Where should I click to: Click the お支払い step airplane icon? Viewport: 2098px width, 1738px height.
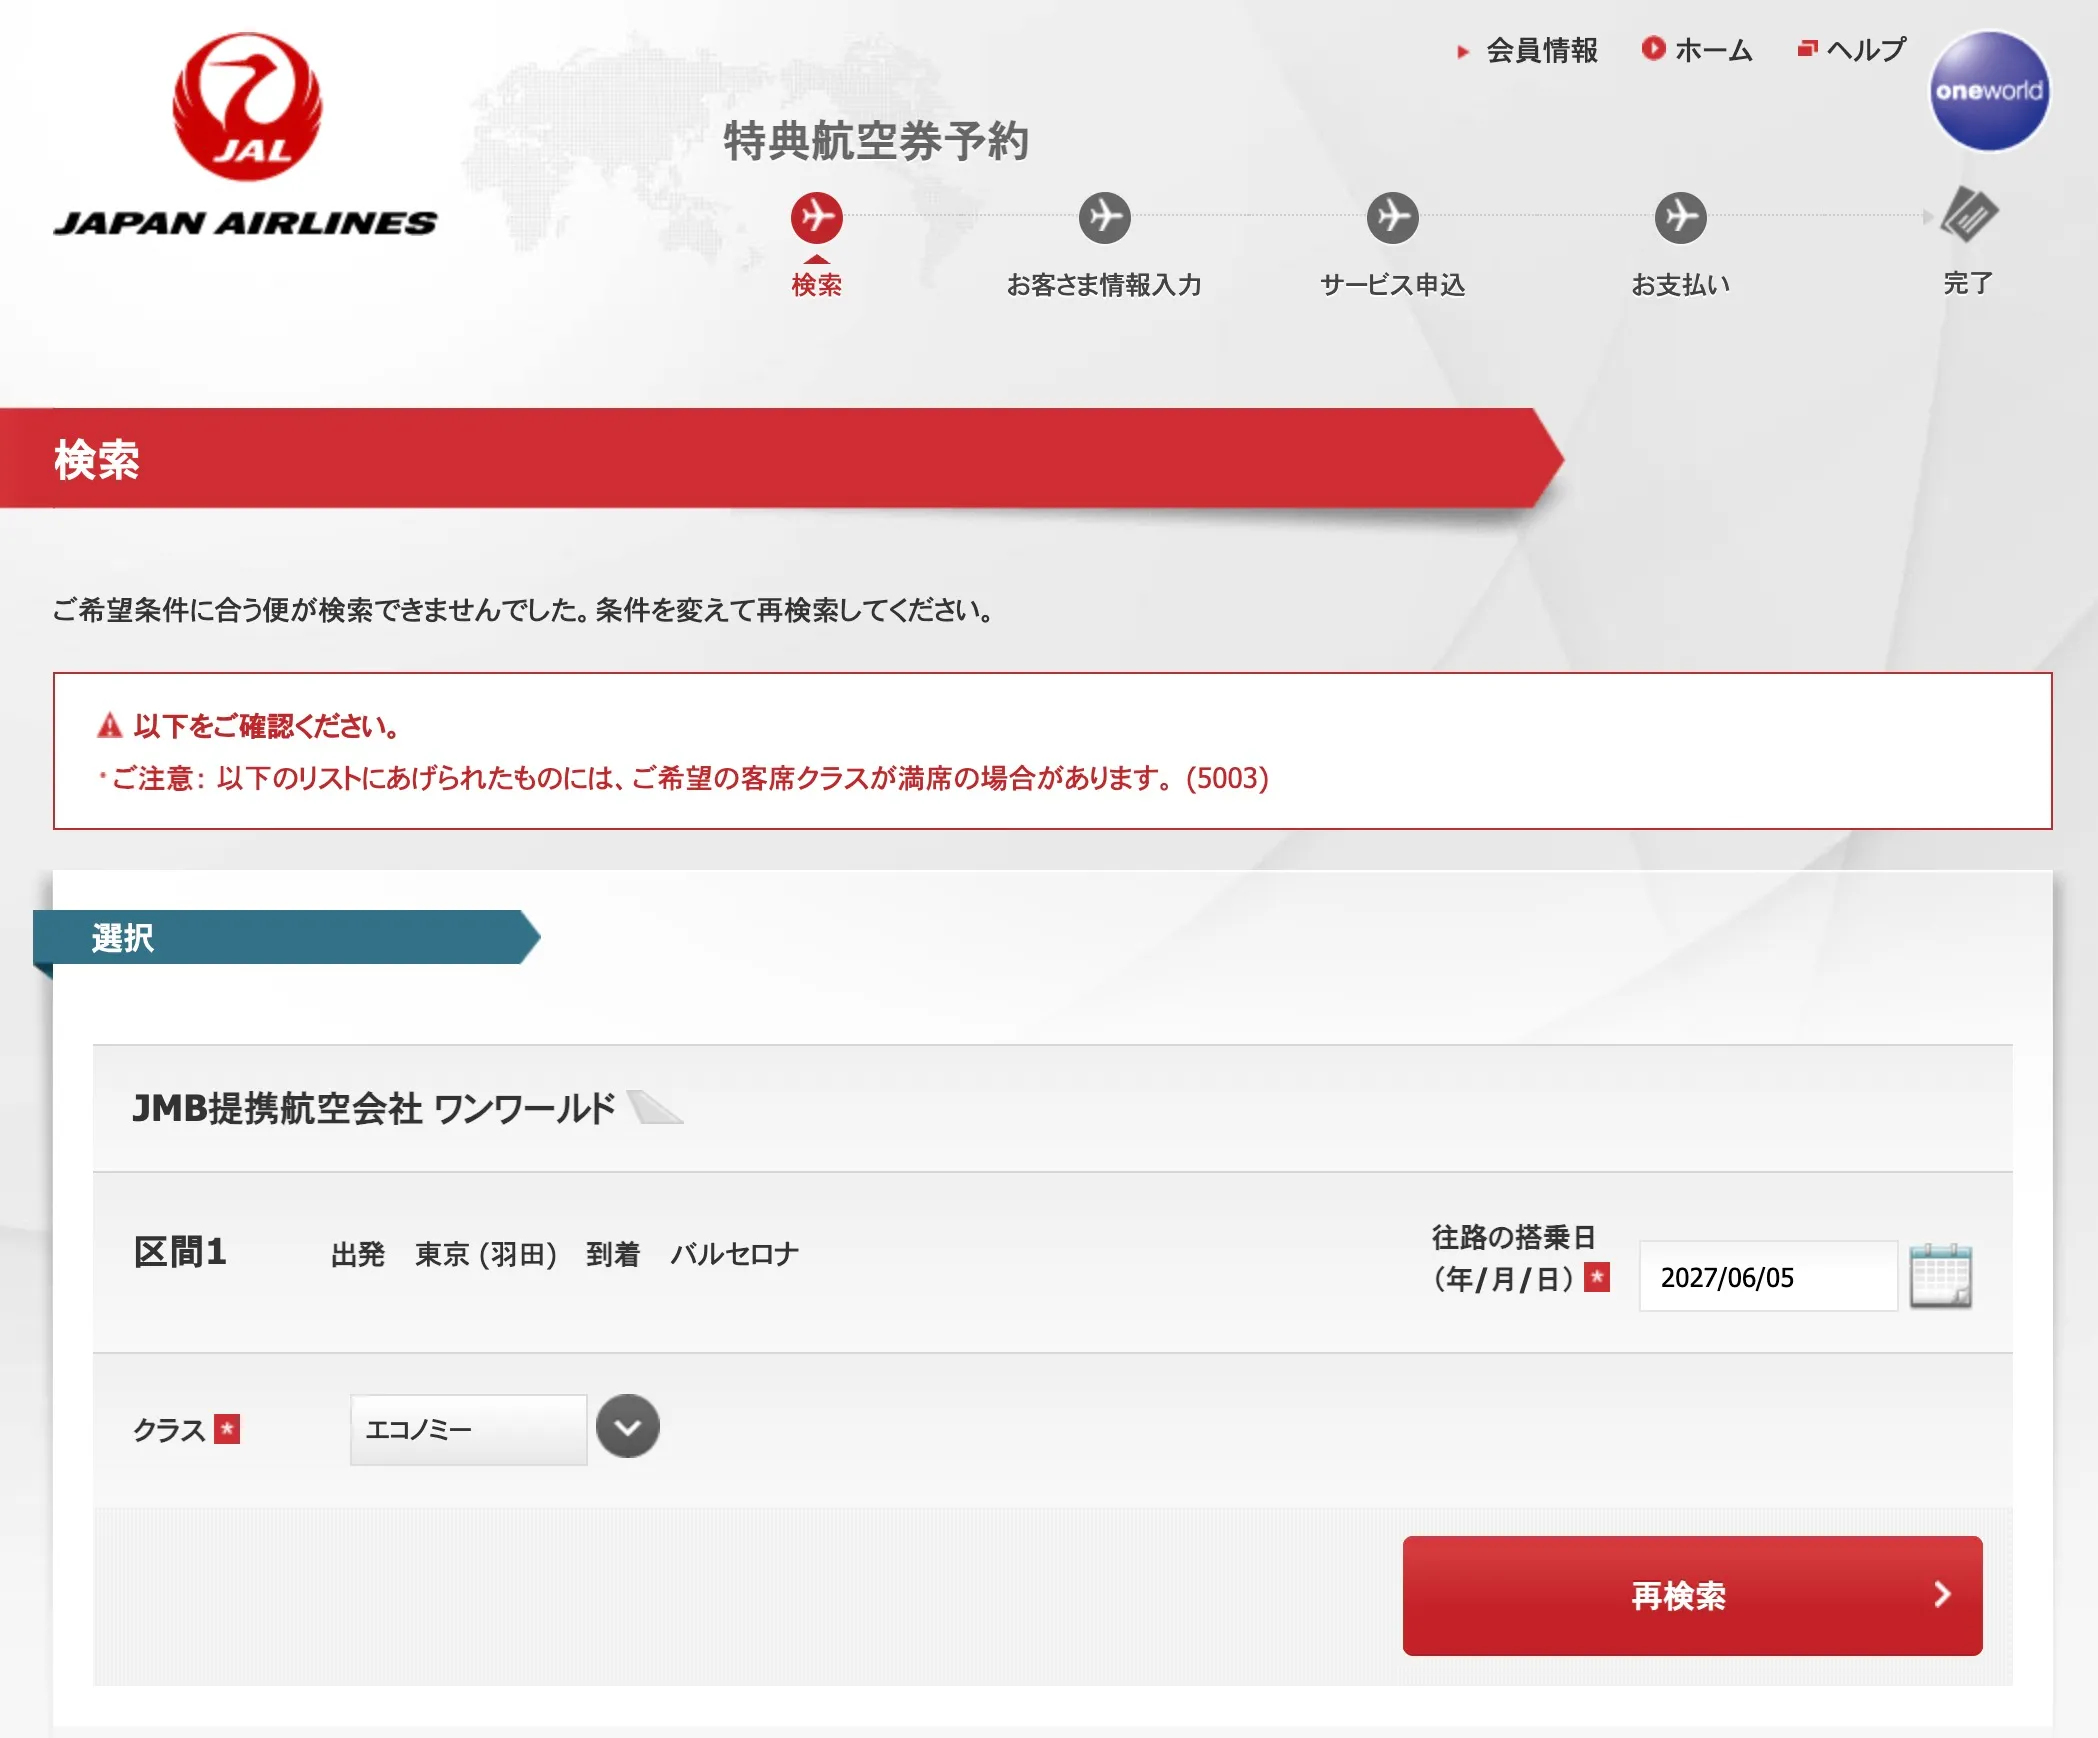click(x=1681, y=217)
